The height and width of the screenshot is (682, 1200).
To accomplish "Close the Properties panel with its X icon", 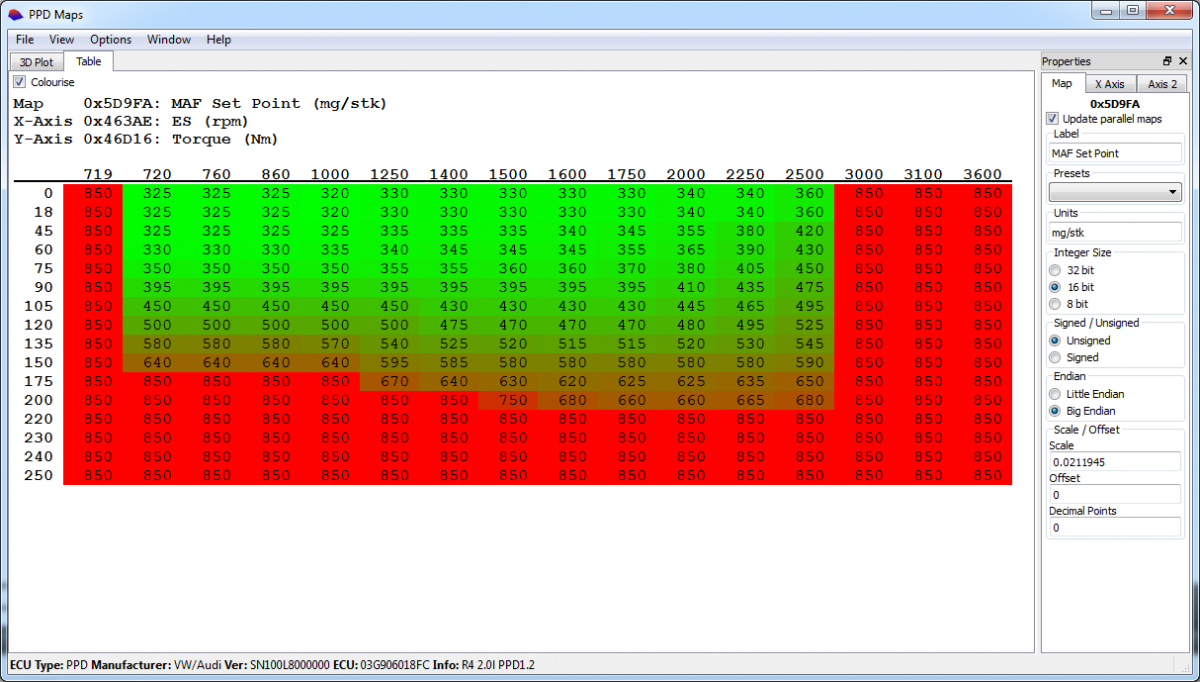I will (1183, 61).
